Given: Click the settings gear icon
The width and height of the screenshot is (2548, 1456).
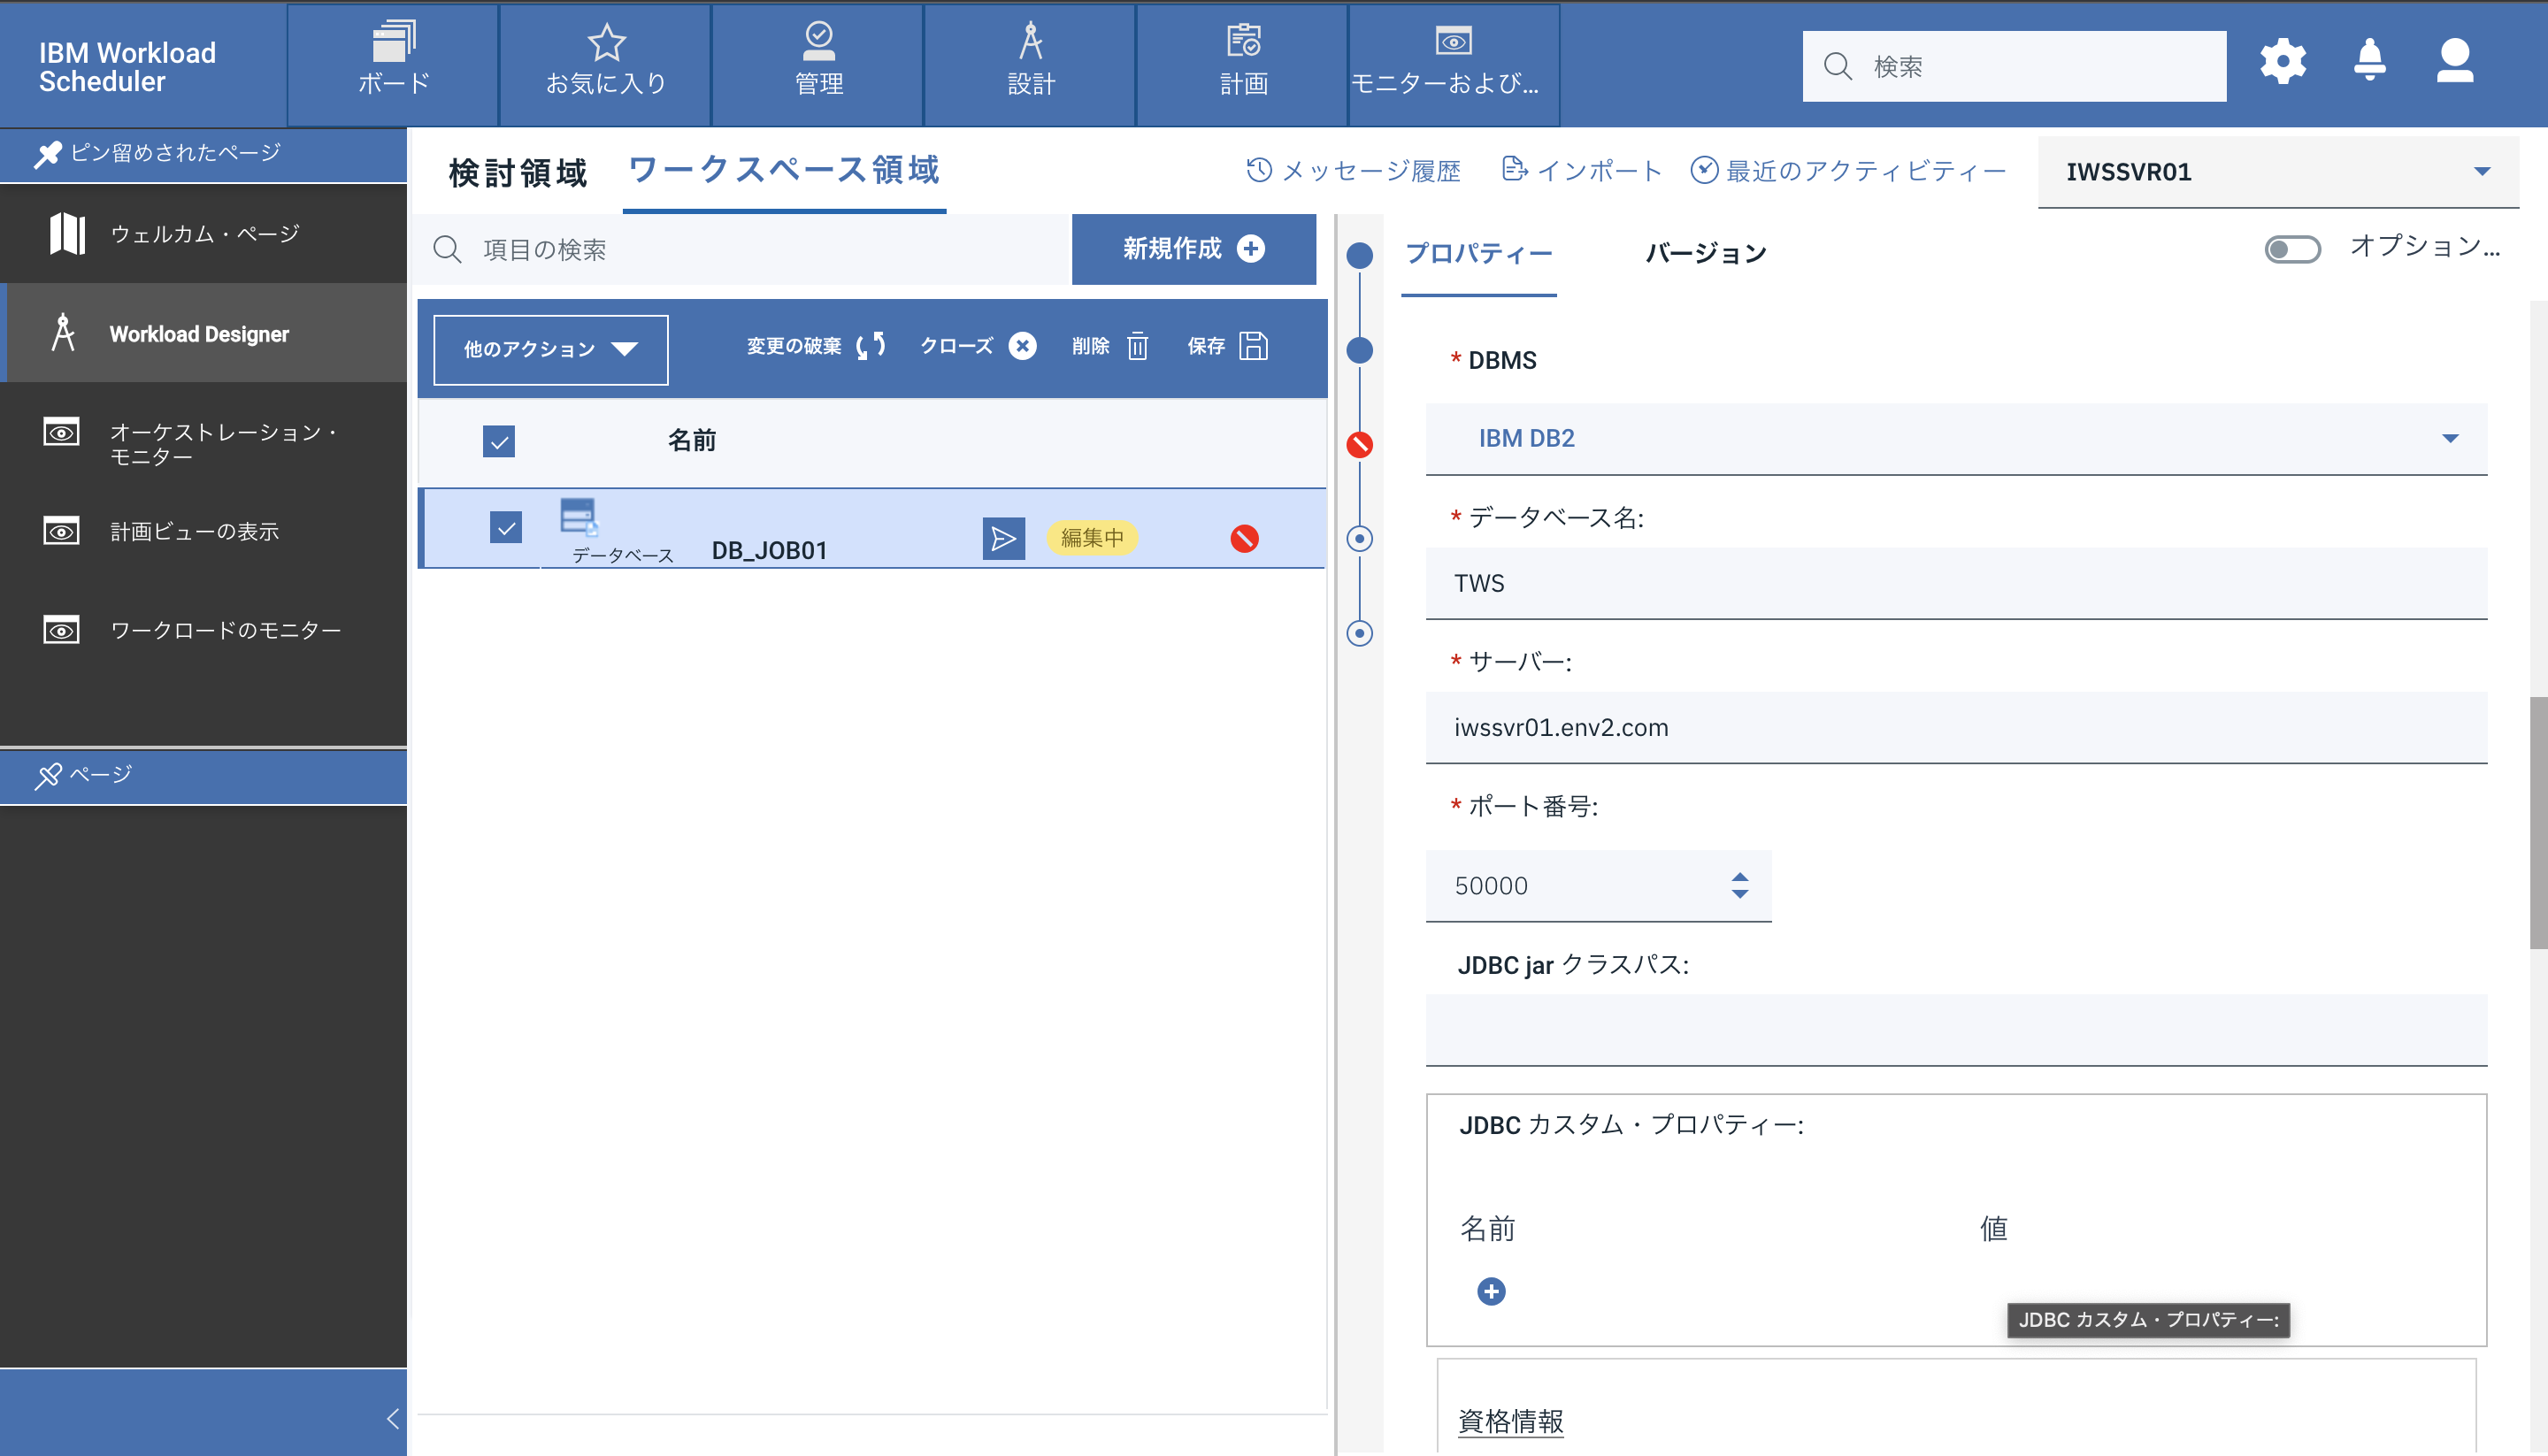Looking at the screenshot, I should point(2283,62).
